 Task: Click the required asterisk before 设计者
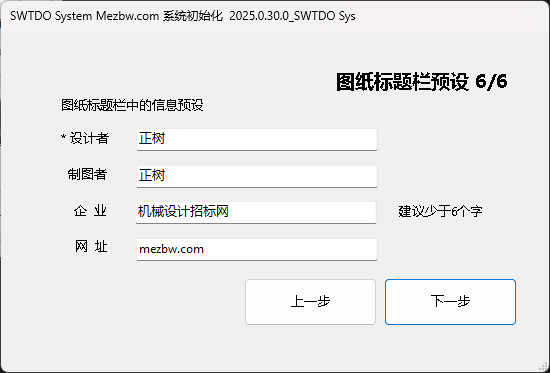pos(63,137)
